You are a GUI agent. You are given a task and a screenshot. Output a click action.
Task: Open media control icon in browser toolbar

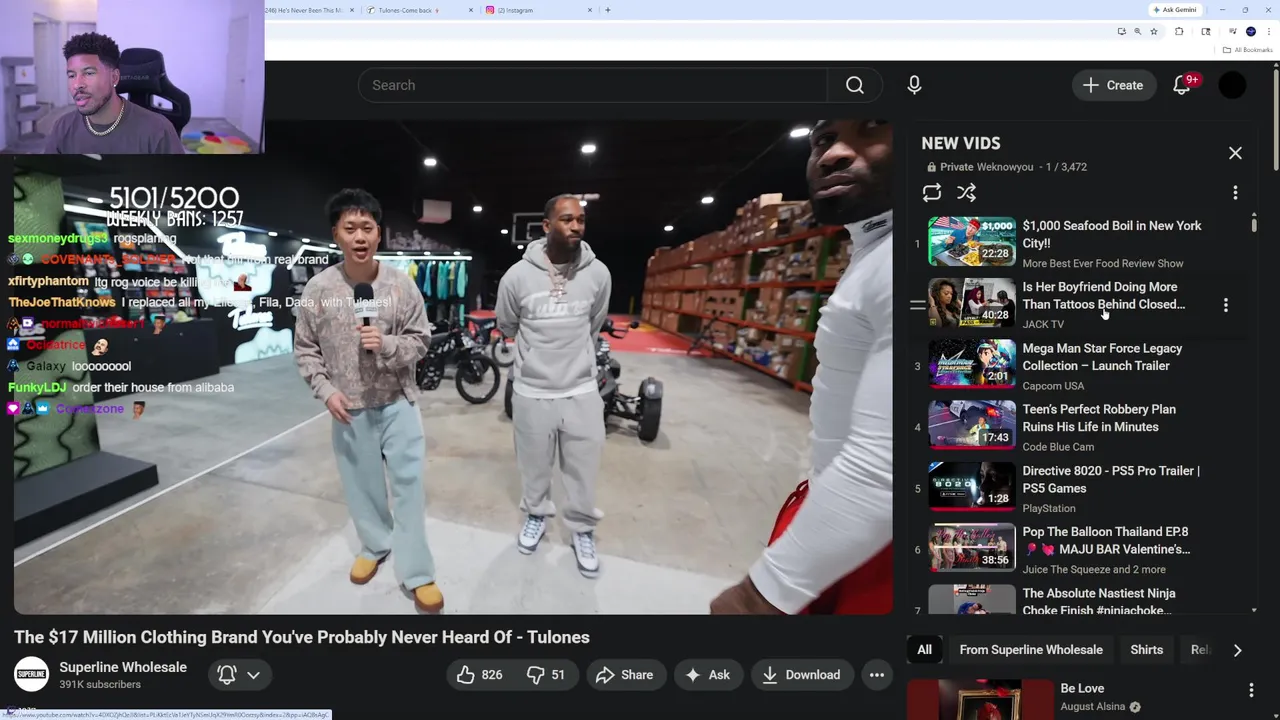tap(1233, 32)
